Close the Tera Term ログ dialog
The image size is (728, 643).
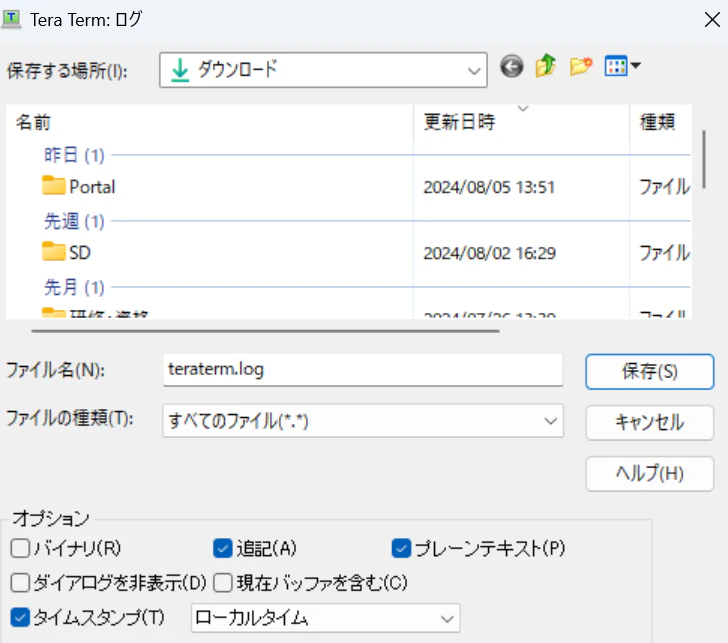pos(712,20)
